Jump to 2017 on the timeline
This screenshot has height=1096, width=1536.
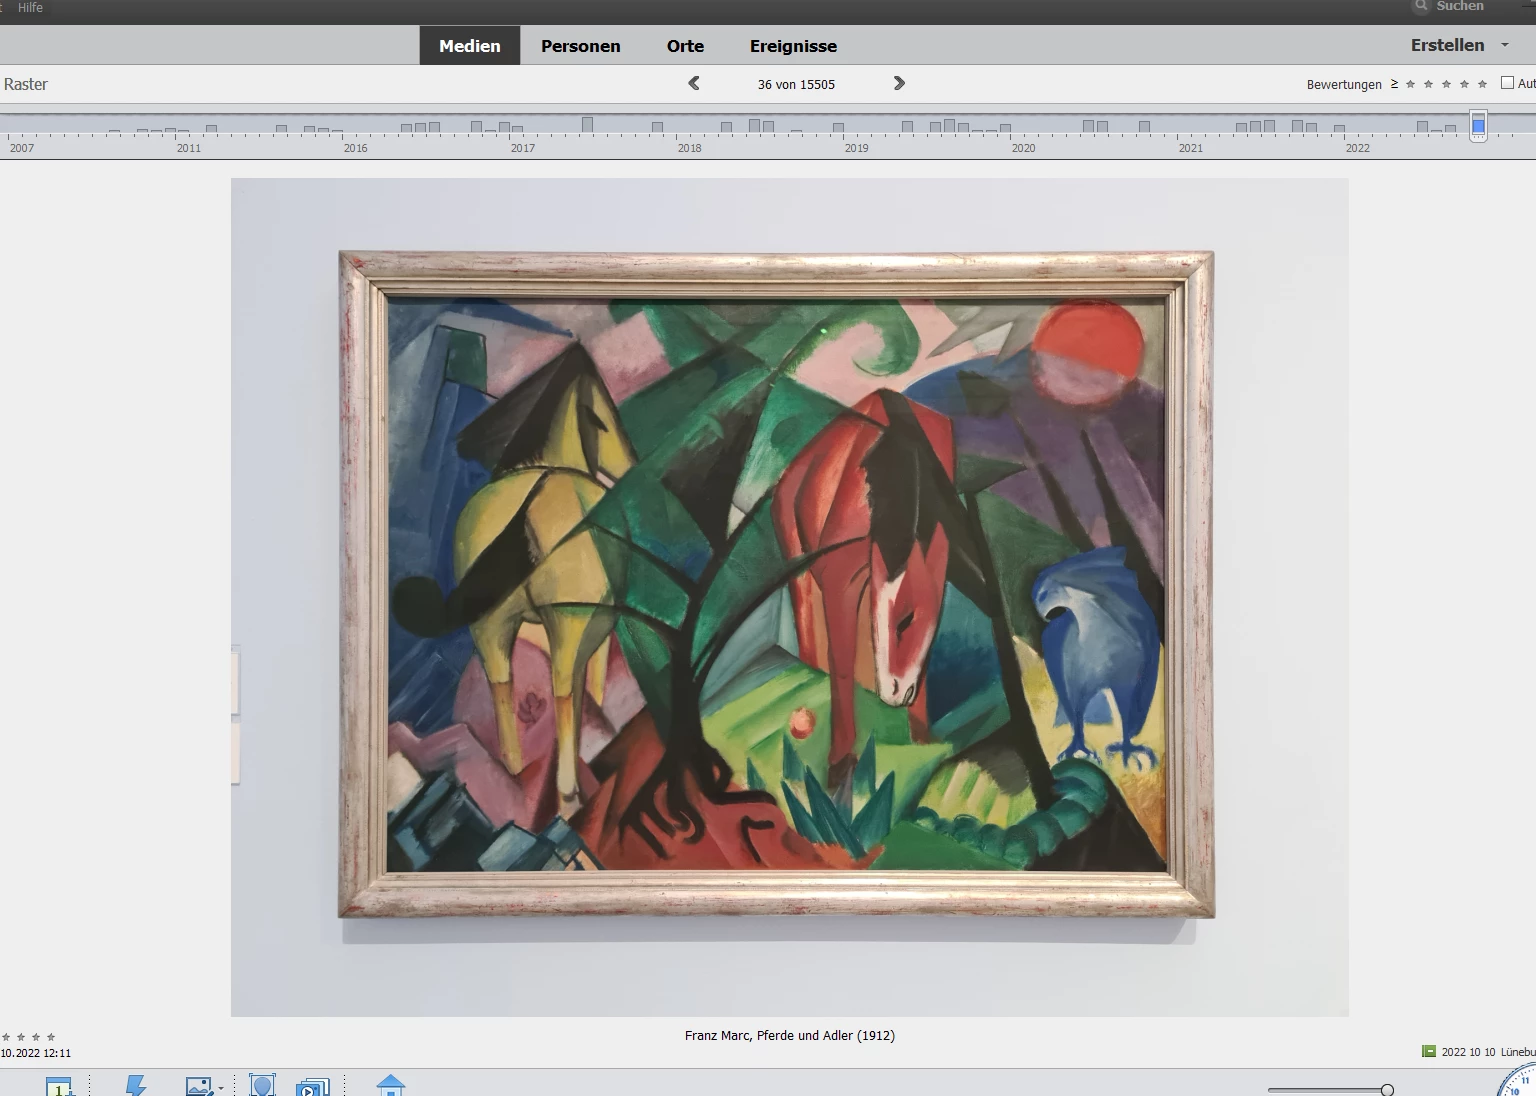coord(522,148)
